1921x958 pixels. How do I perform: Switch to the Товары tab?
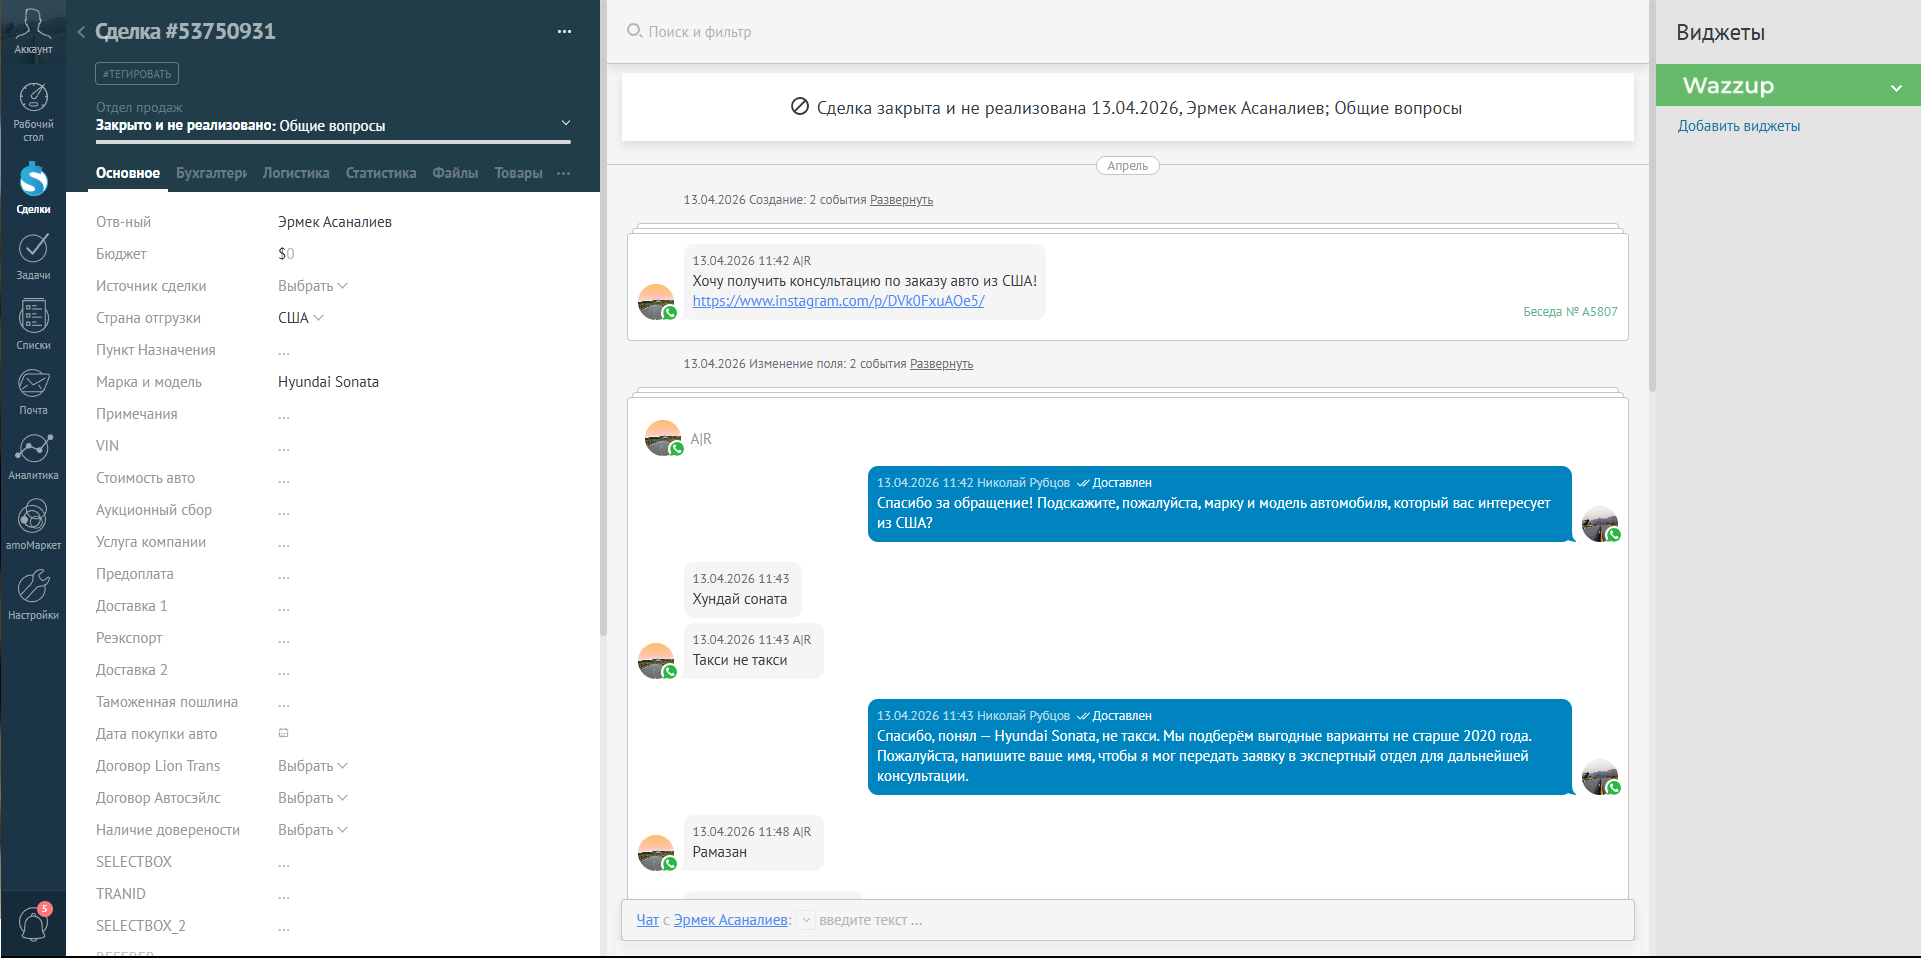click(518, 173)
